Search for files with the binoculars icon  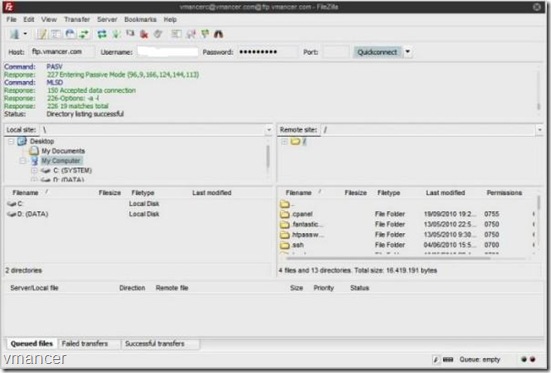(x=219, y=34)
